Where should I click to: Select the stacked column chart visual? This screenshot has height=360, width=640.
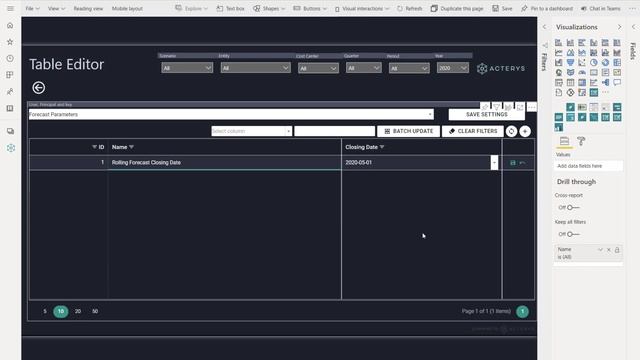(570, 42)
